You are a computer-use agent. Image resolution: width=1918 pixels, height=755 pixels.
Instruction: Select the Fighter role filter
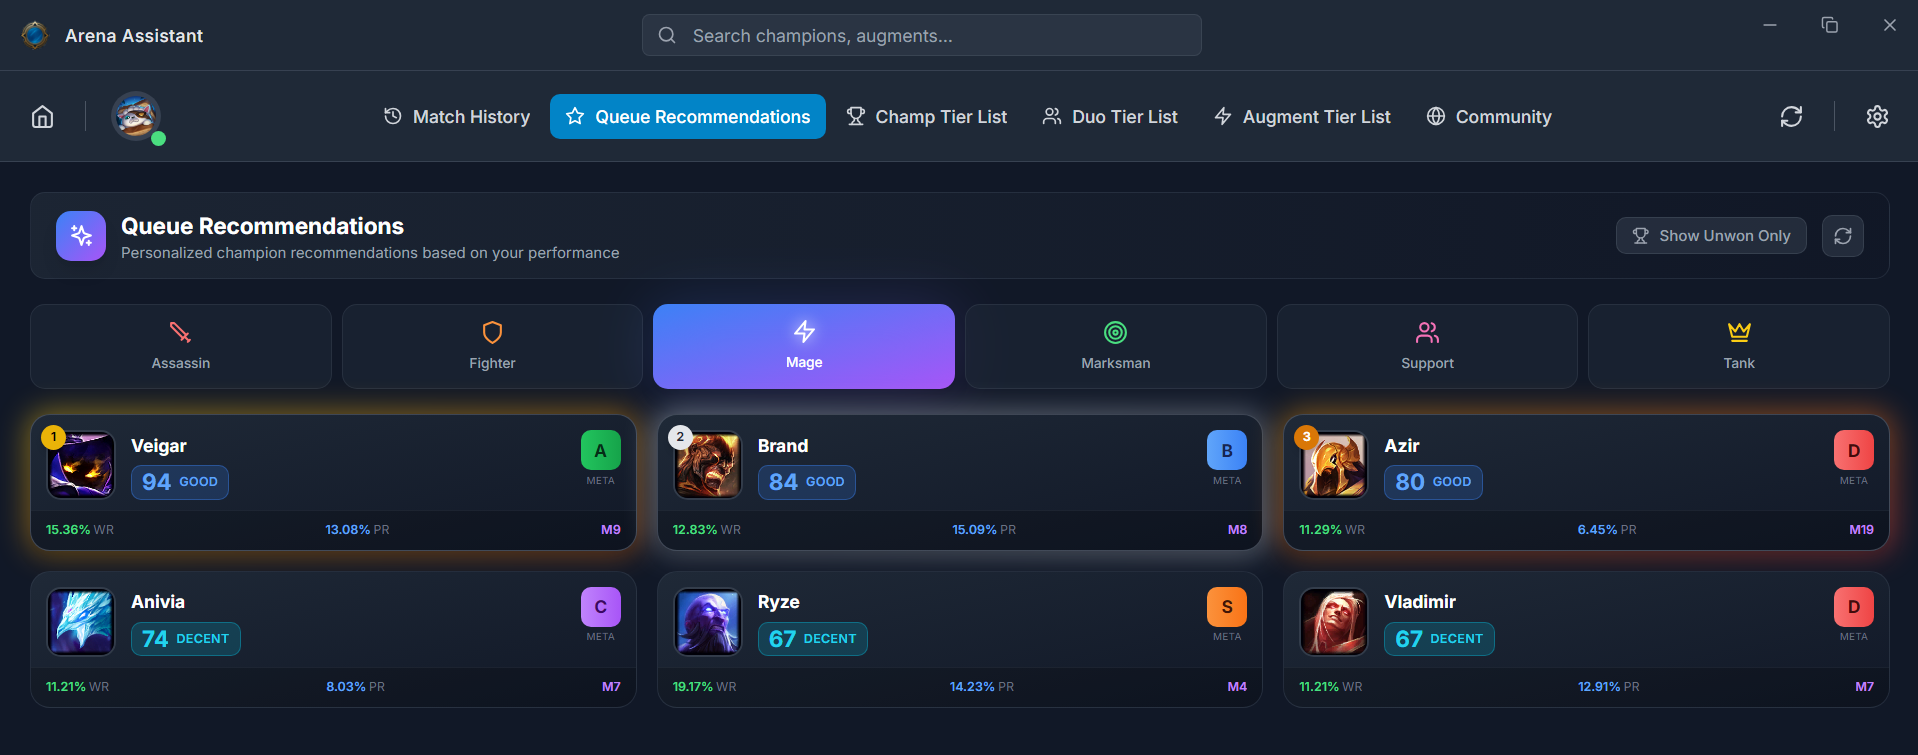point(492,346)
